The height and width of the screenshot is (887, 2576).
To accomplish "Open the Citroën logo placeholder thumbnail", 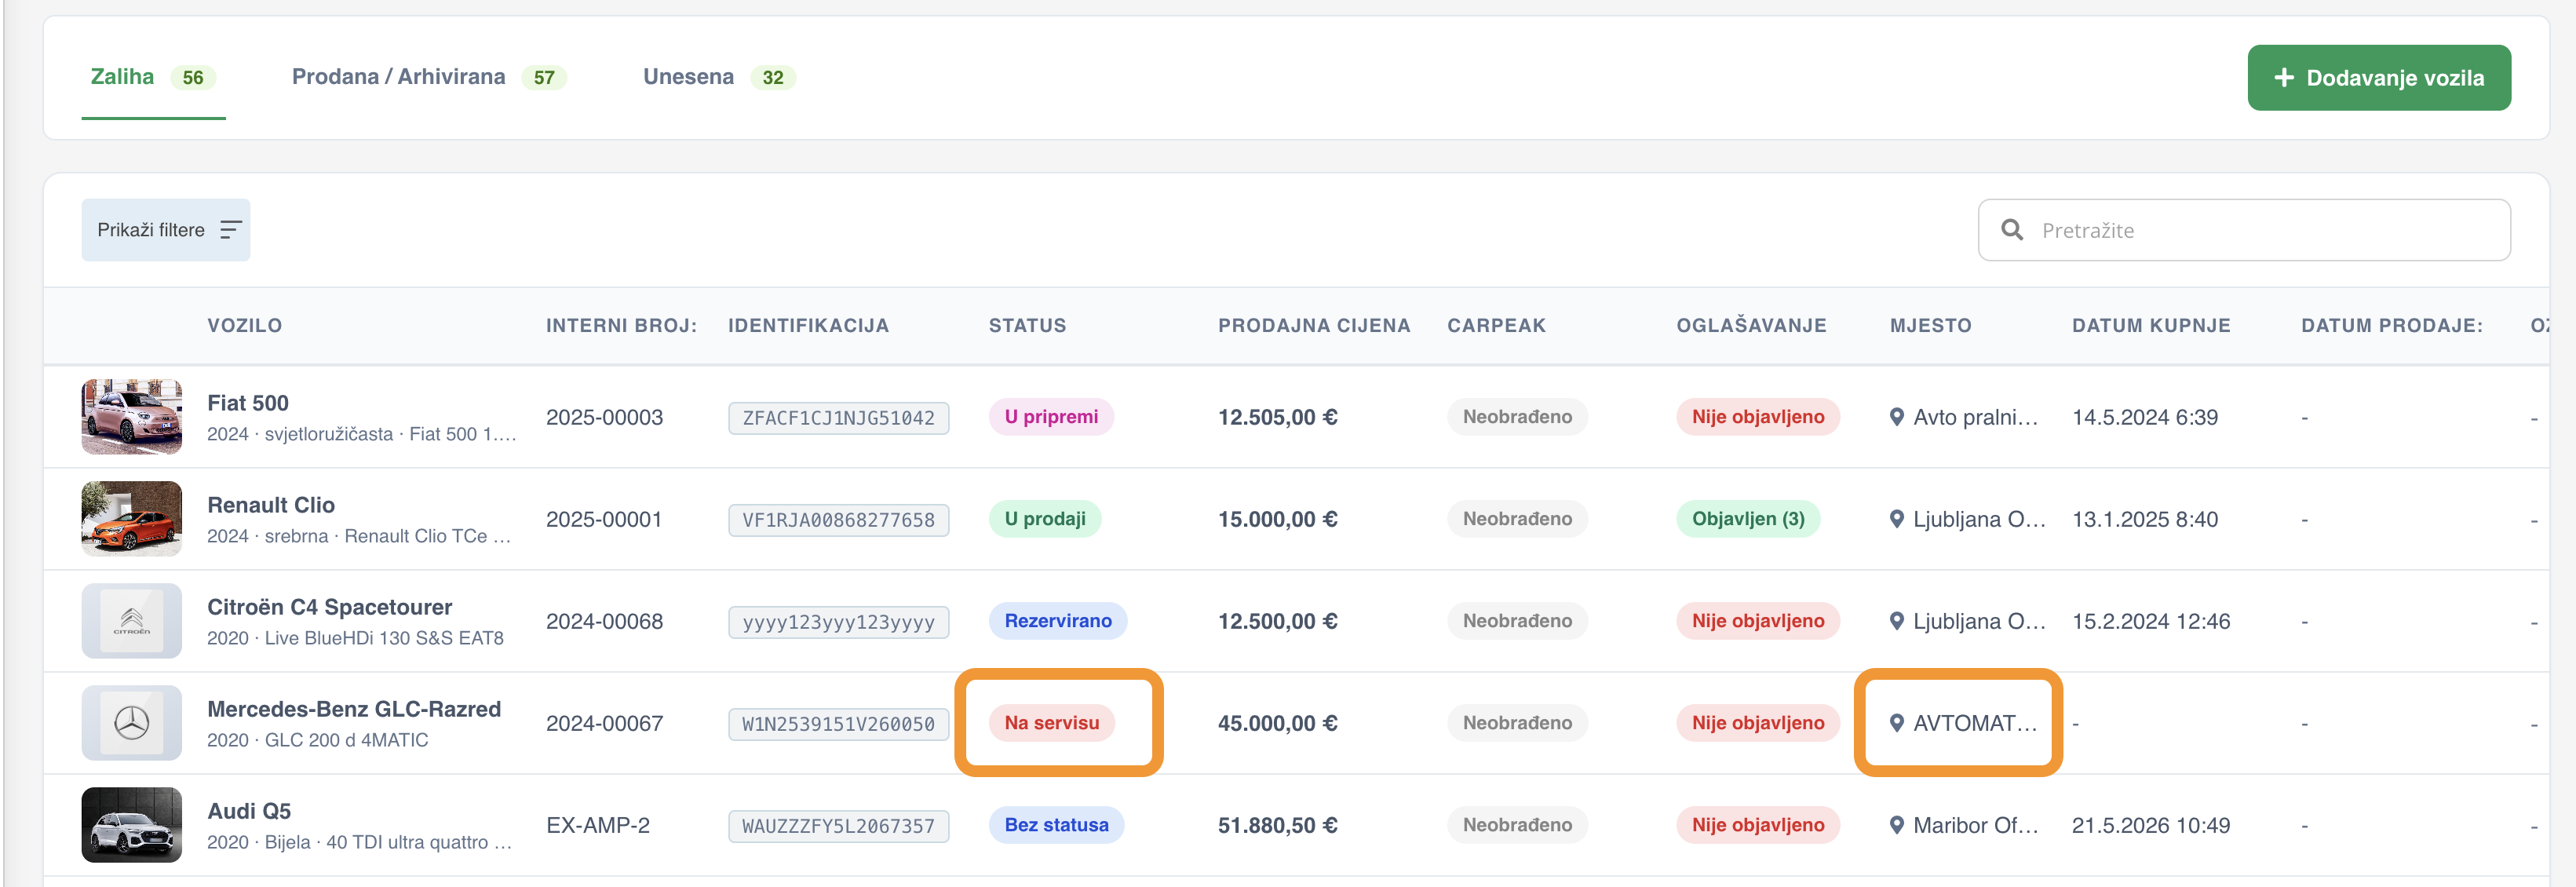I will (x=132, y=621).
